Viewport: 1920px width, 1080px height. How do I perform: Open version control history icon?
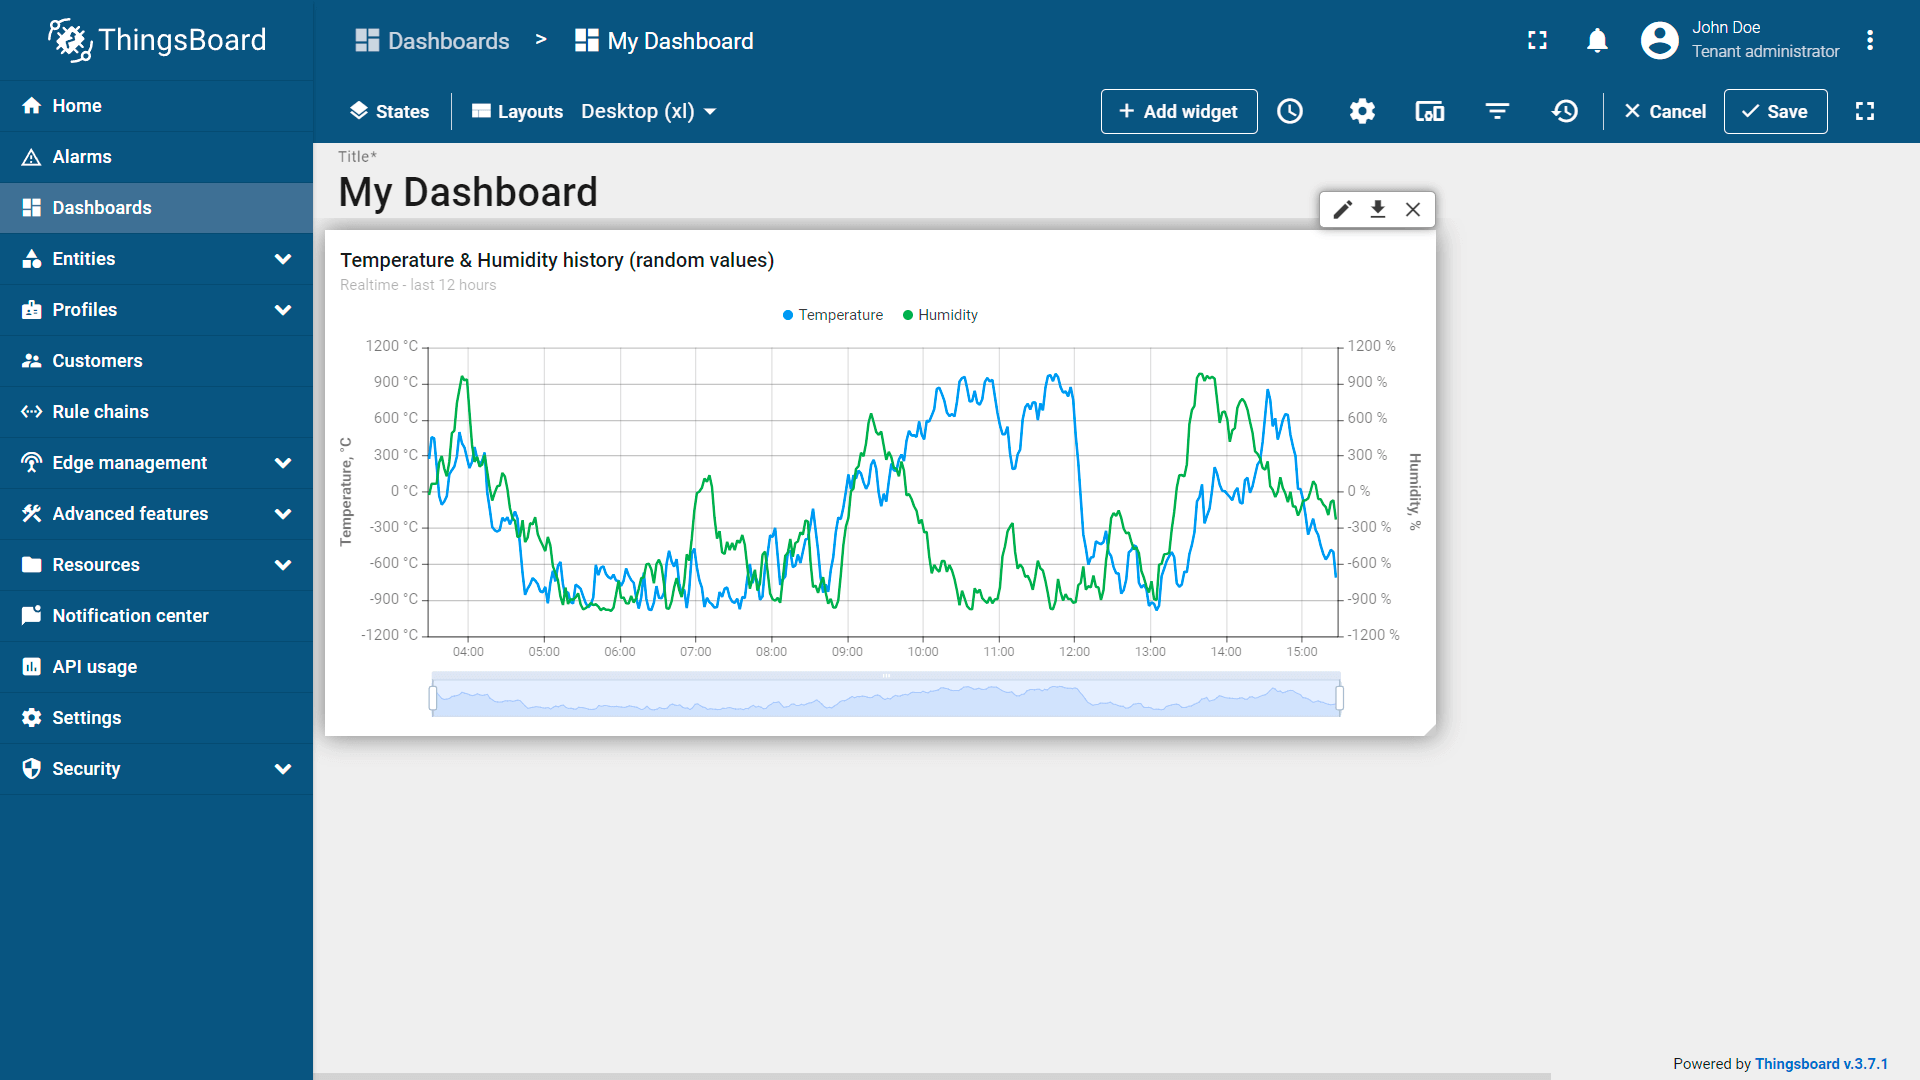1565,111
